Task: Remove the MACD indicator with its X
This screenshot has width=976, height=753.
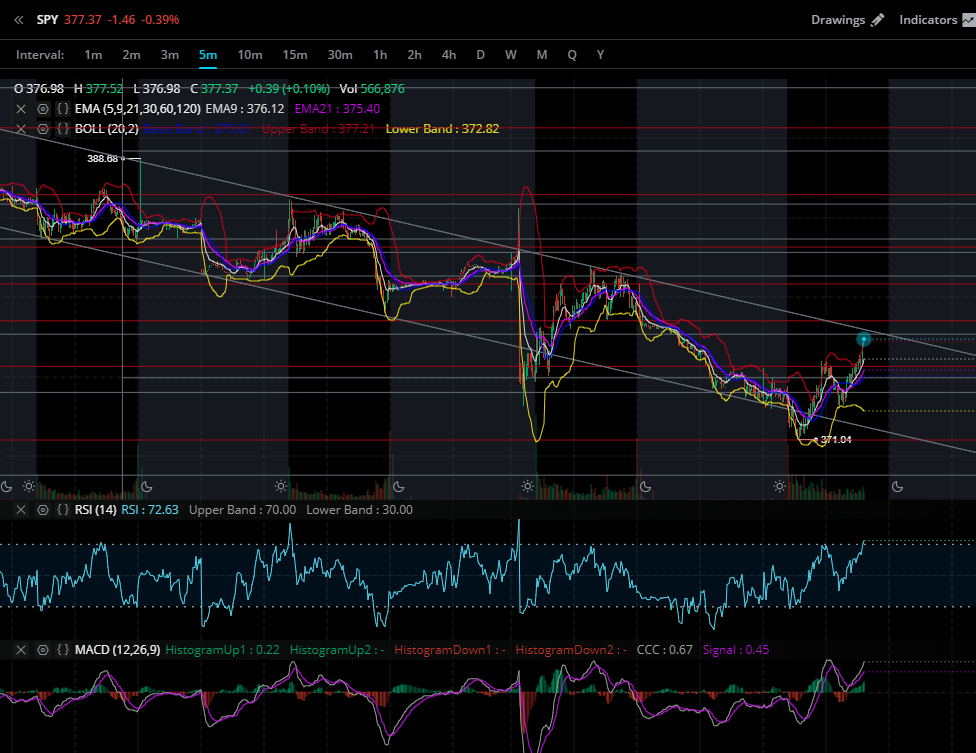Action: click(21, 650)
